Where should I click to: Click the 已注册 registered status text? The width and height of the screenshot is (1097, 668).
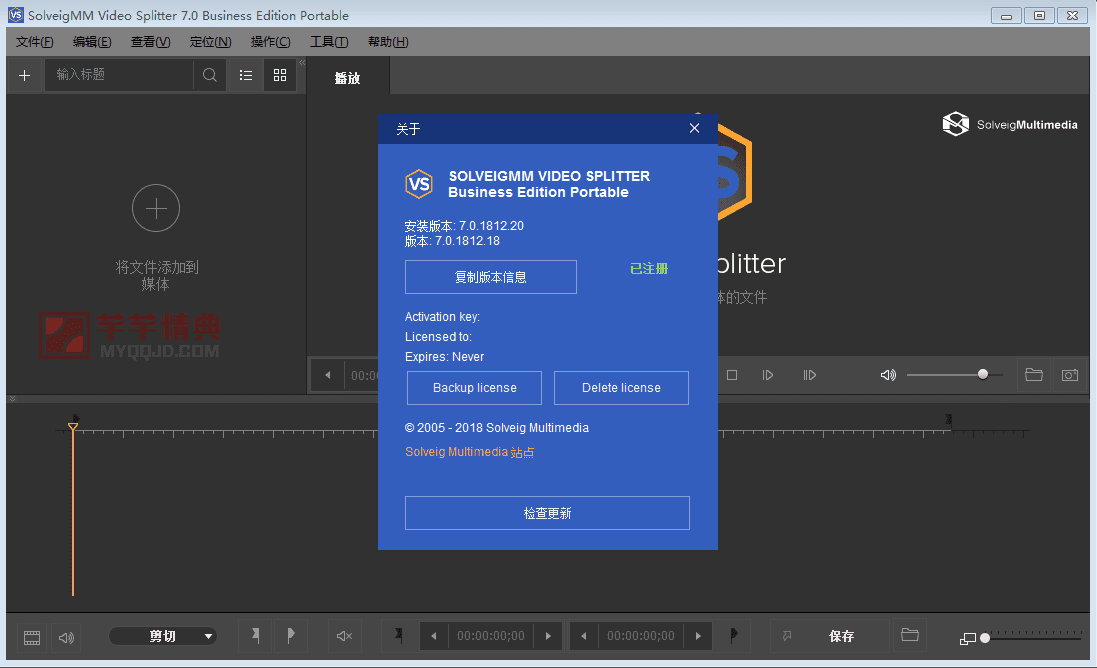pos(649,269)
